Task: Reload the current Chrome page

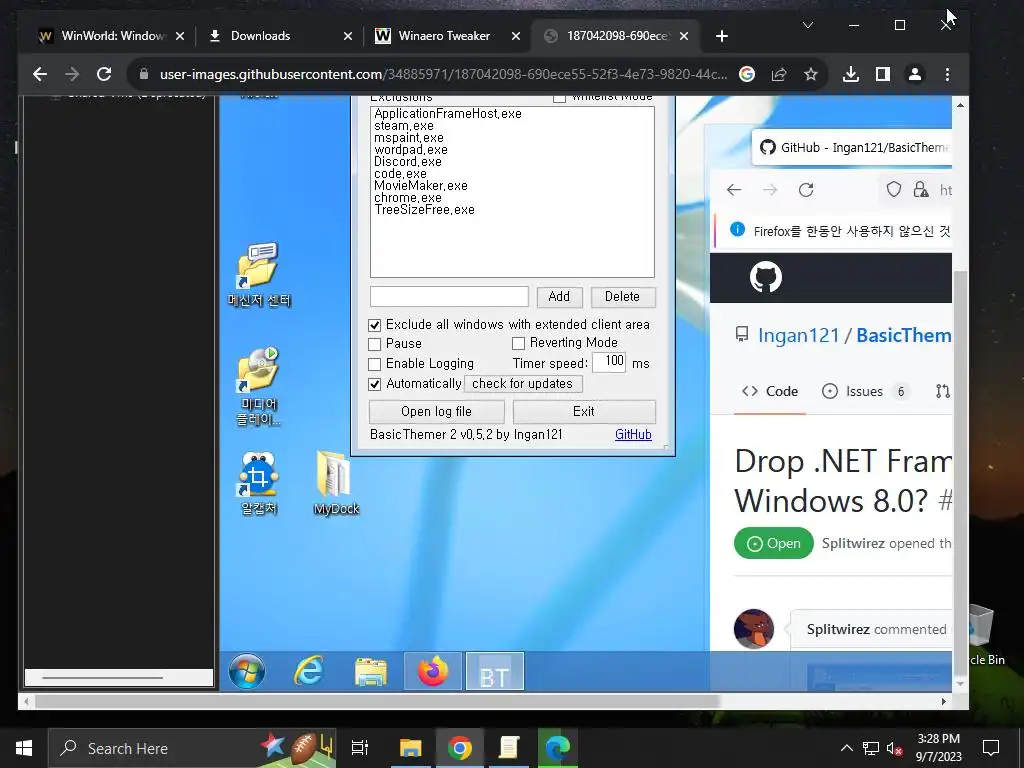Action: pyautogui.click(x=104, y=74)
